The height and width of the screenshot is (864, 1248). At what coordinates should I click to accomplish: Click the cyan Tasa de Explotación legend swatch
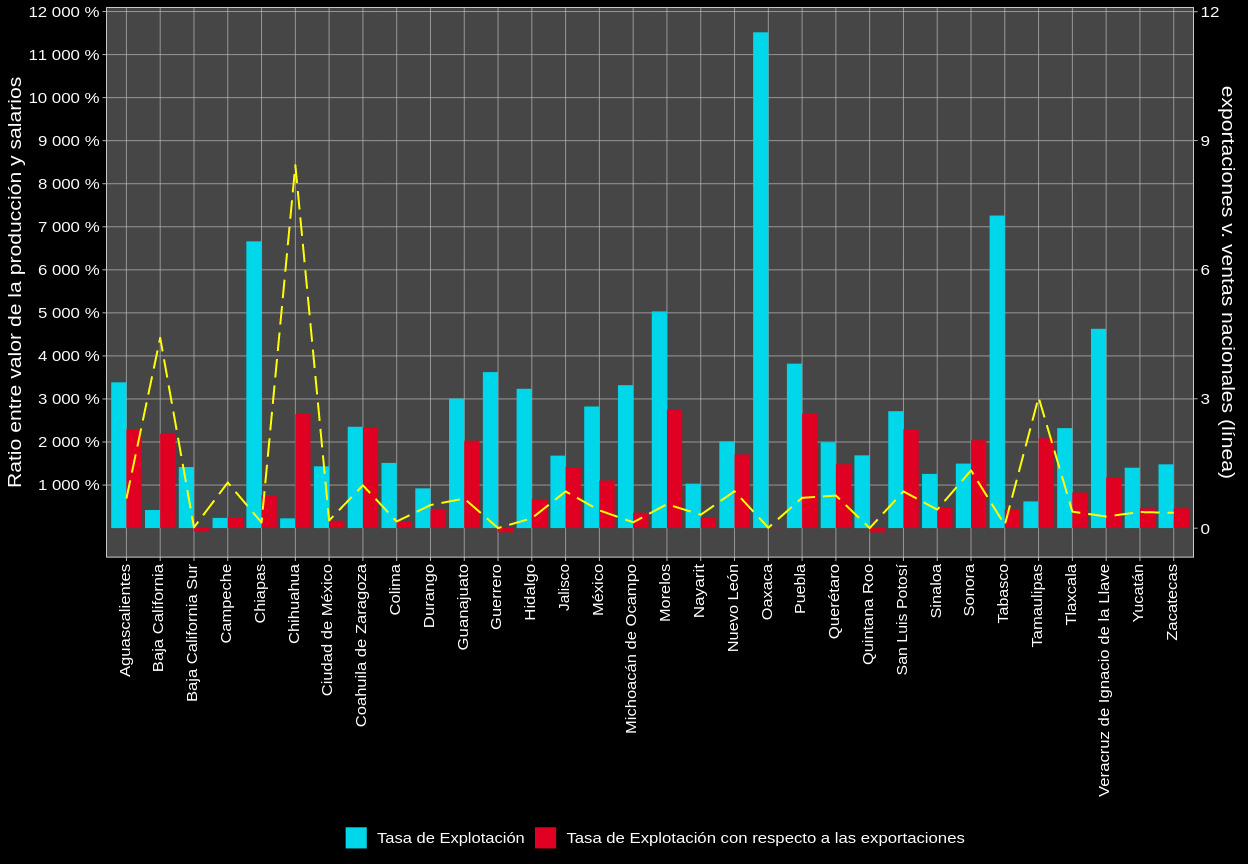tap(356, 838)
